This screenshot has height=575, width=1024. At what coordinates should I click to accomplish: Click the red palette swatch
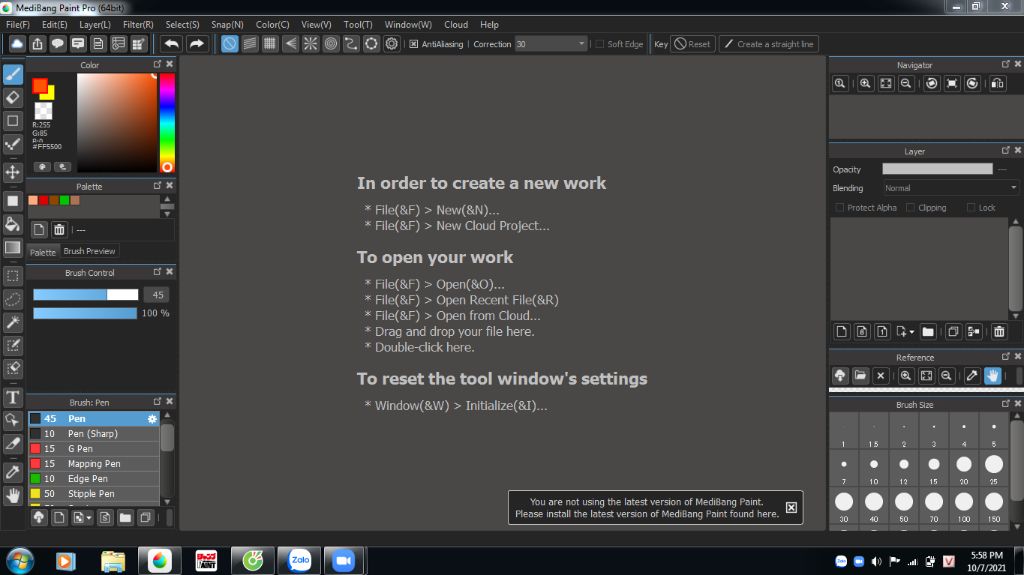(43, 200)
